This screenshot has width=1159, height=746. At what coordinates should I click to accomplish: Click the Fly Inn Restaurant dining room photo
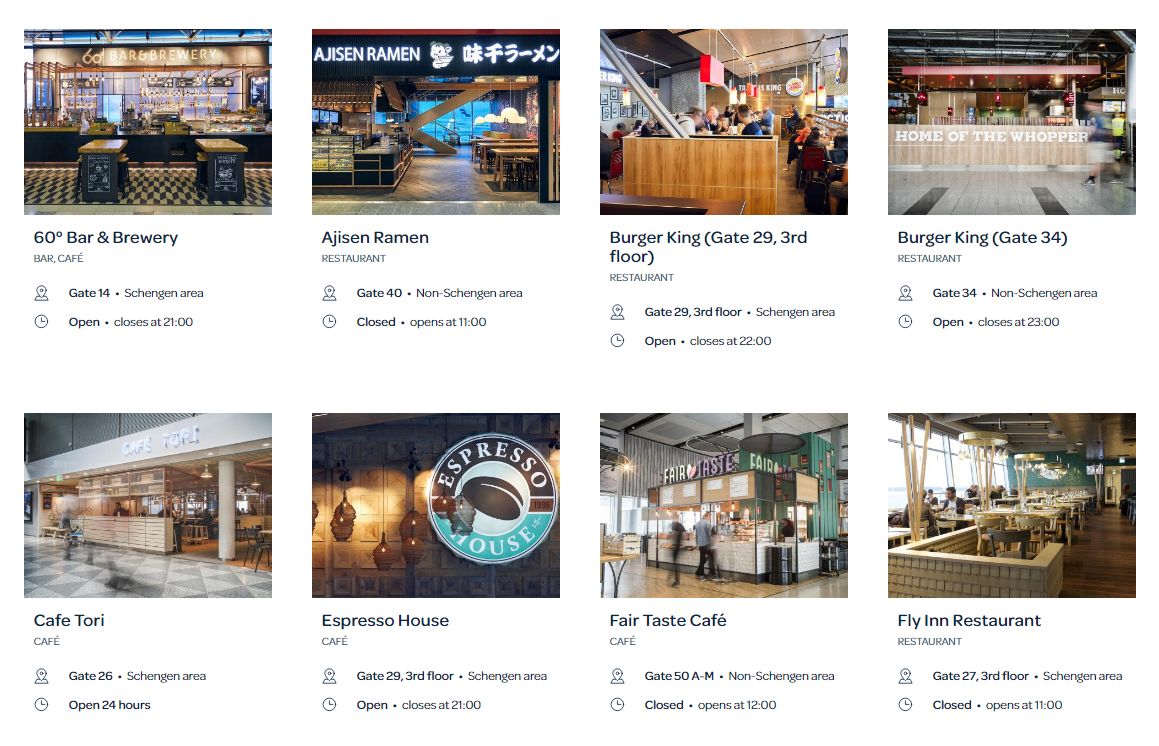coord(1012,506)
